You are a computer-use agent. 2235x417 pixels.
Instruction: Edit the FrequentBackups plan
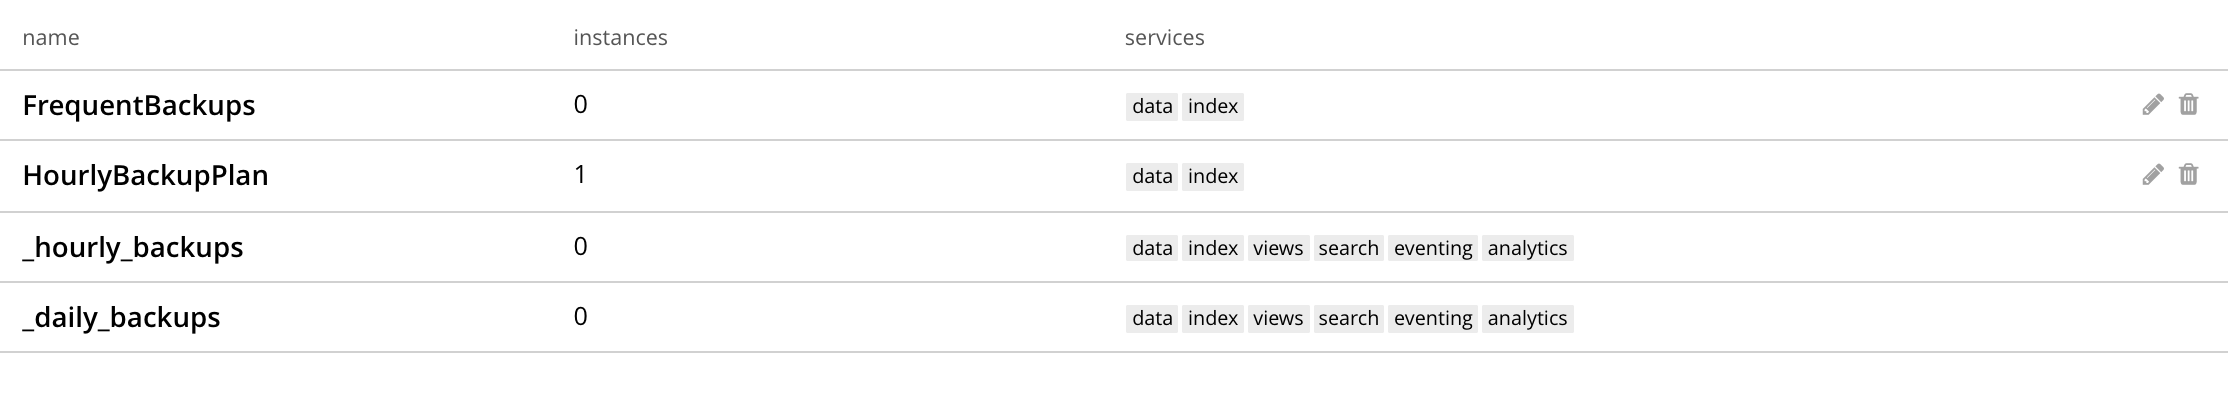2153,105
